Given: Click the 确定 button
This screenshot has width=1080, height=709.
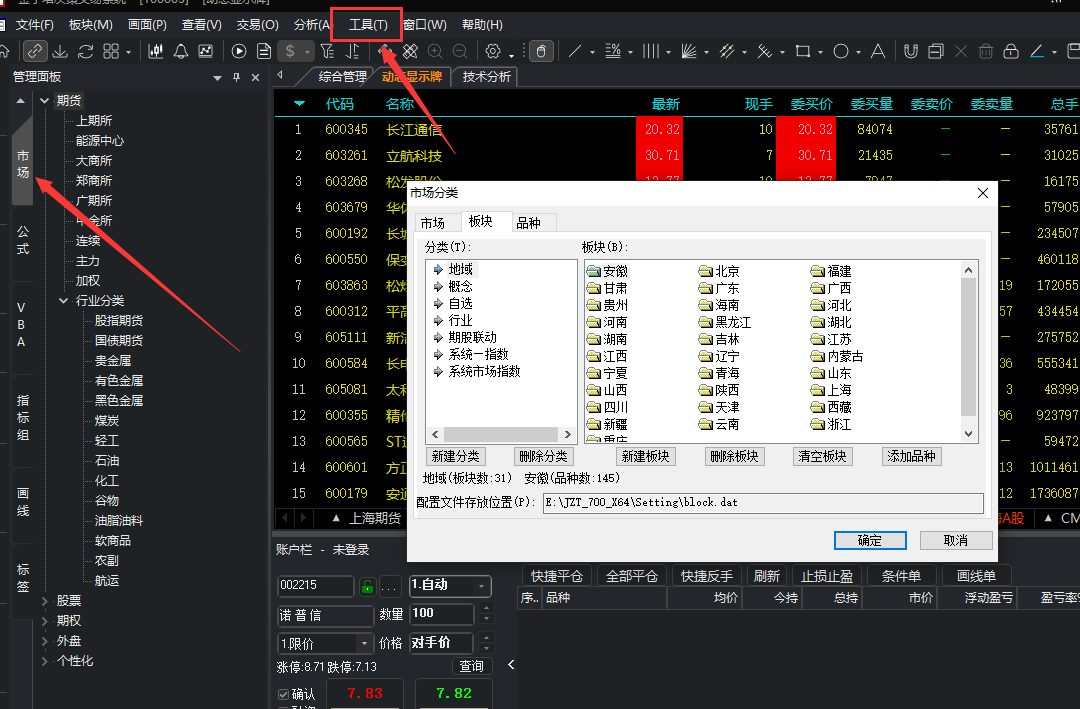Looking at the screenshot, I should coord(870,540).
